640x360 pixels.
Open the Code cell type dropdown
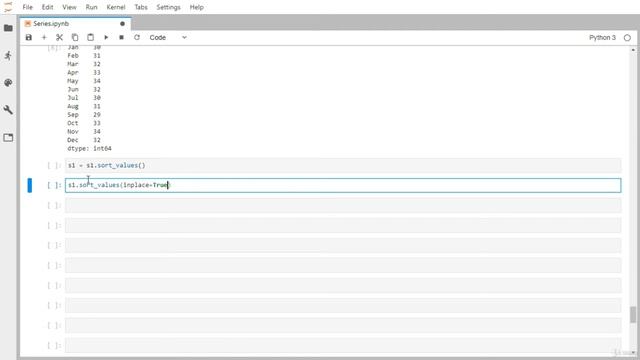coord(168,38)
